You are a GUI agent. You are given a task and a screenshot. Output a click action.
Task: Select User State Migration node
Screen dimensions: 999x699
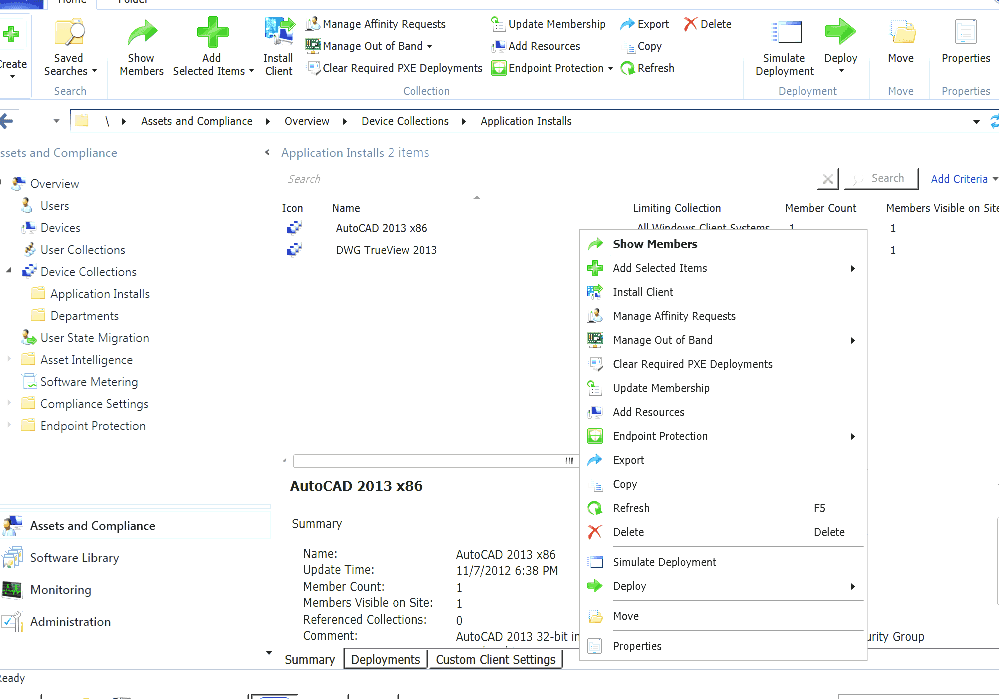(x=95, y=338)
